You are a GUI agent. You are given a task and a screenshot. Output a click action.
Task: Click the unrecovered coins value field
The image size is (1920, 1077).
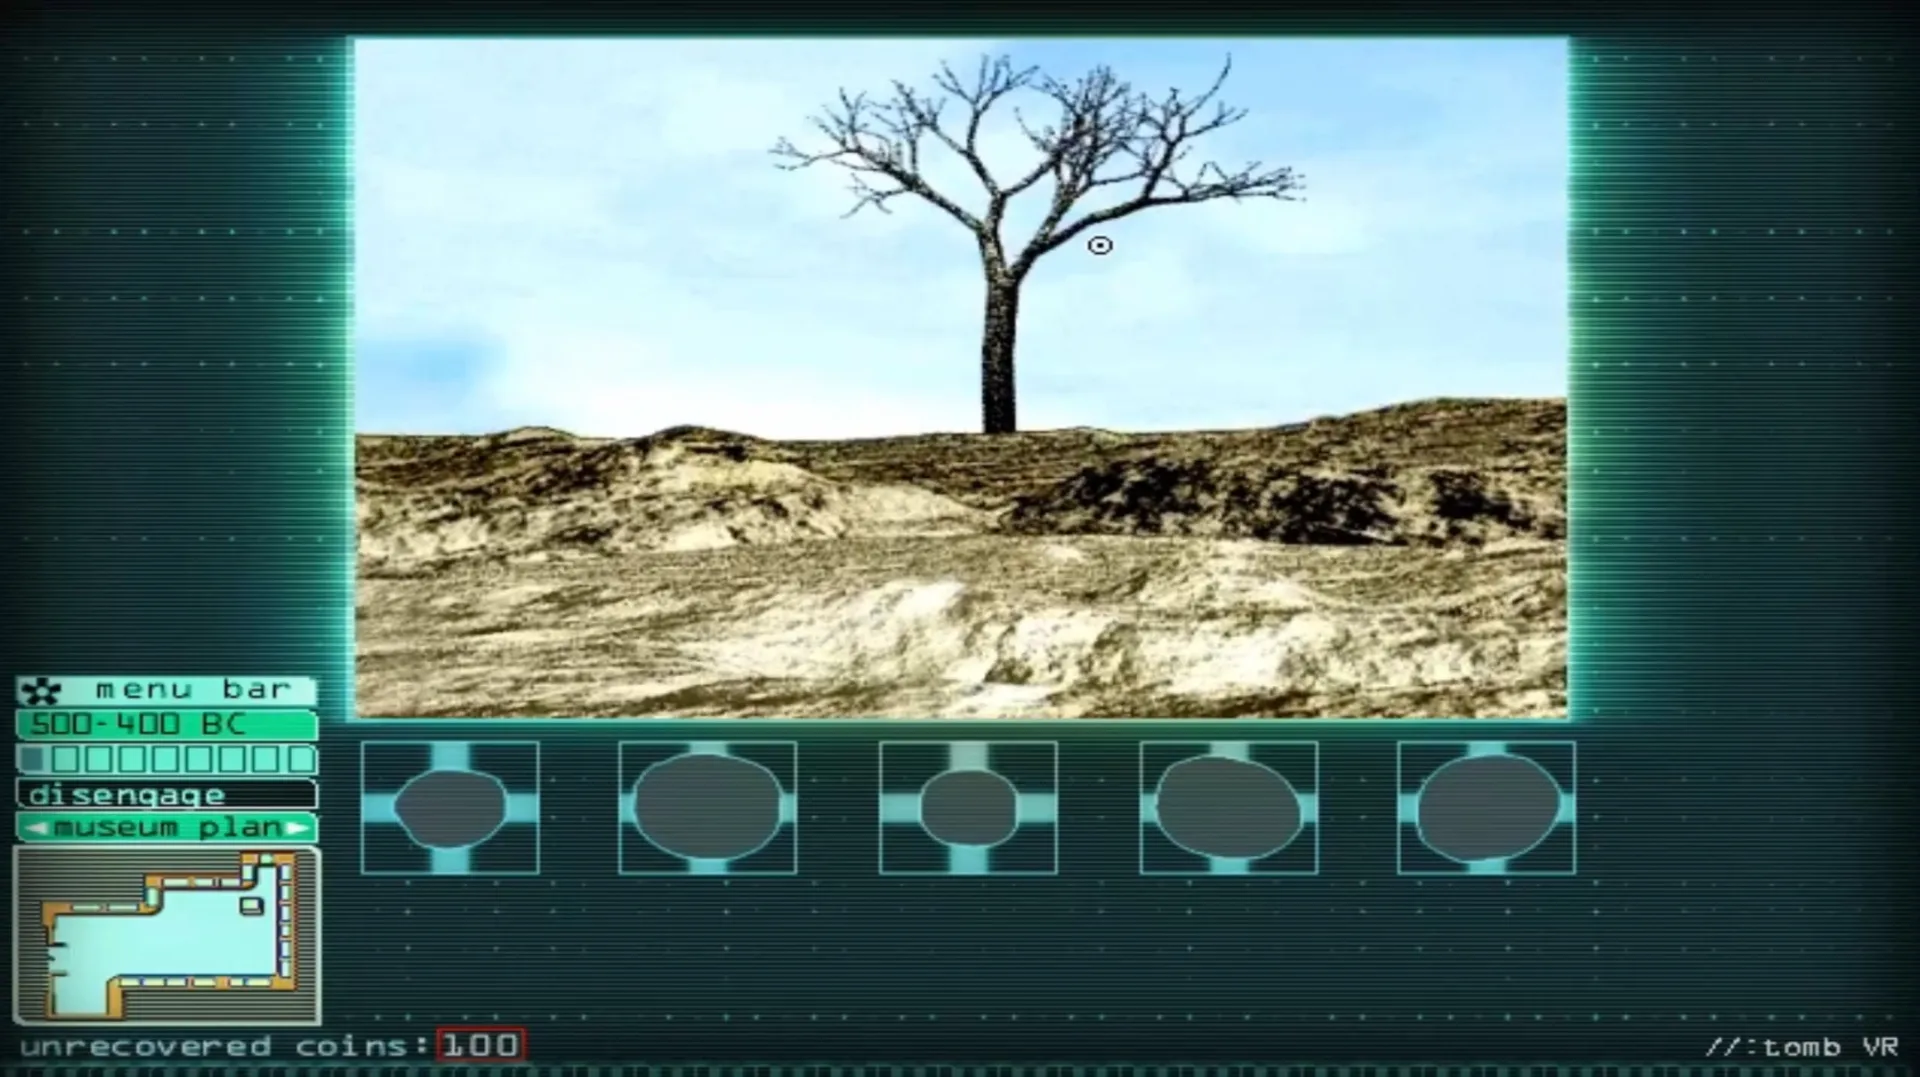tap(482, 1046)
